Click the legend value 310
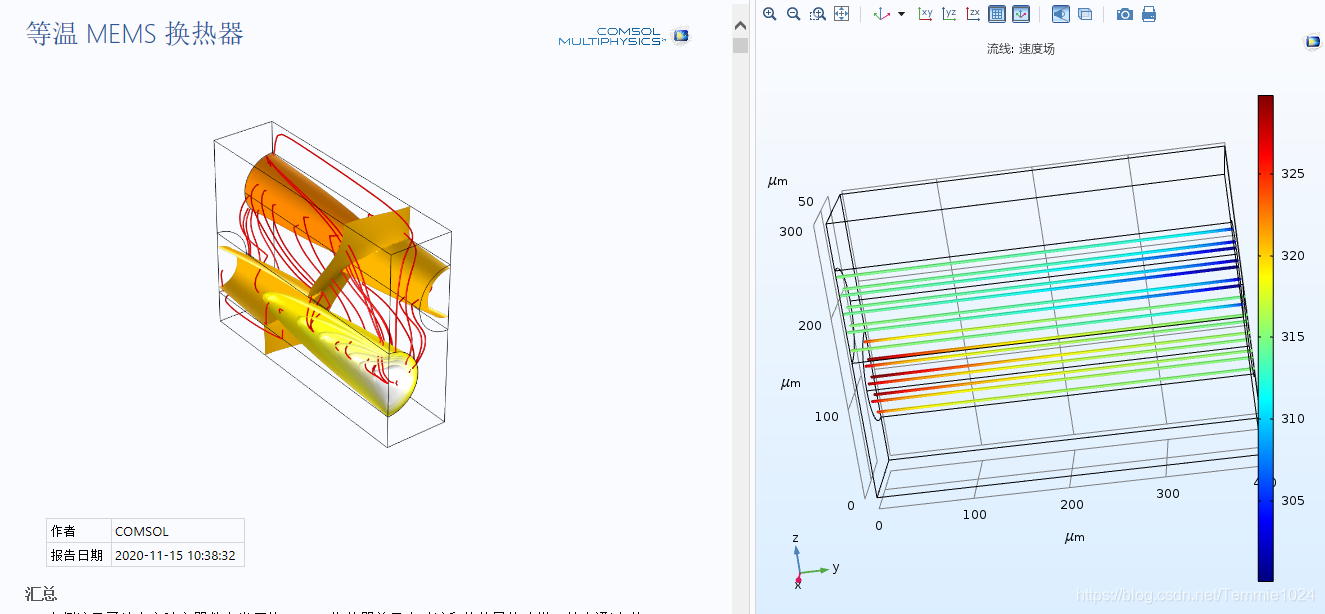The height and width of the screenshot is (614, 1325). [1293, 419]
